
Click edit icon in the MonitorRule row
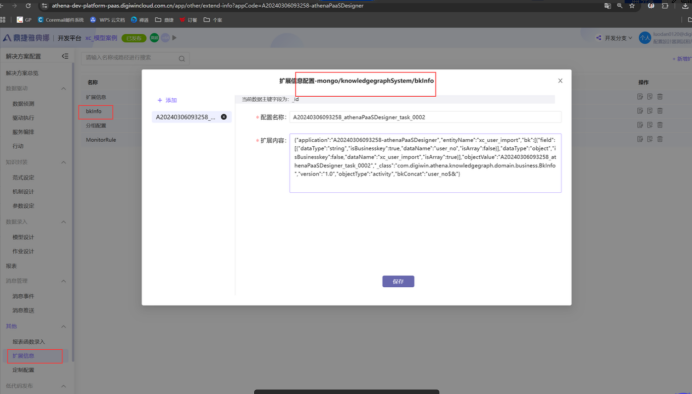pyautogui.click(x=640, y=139)
